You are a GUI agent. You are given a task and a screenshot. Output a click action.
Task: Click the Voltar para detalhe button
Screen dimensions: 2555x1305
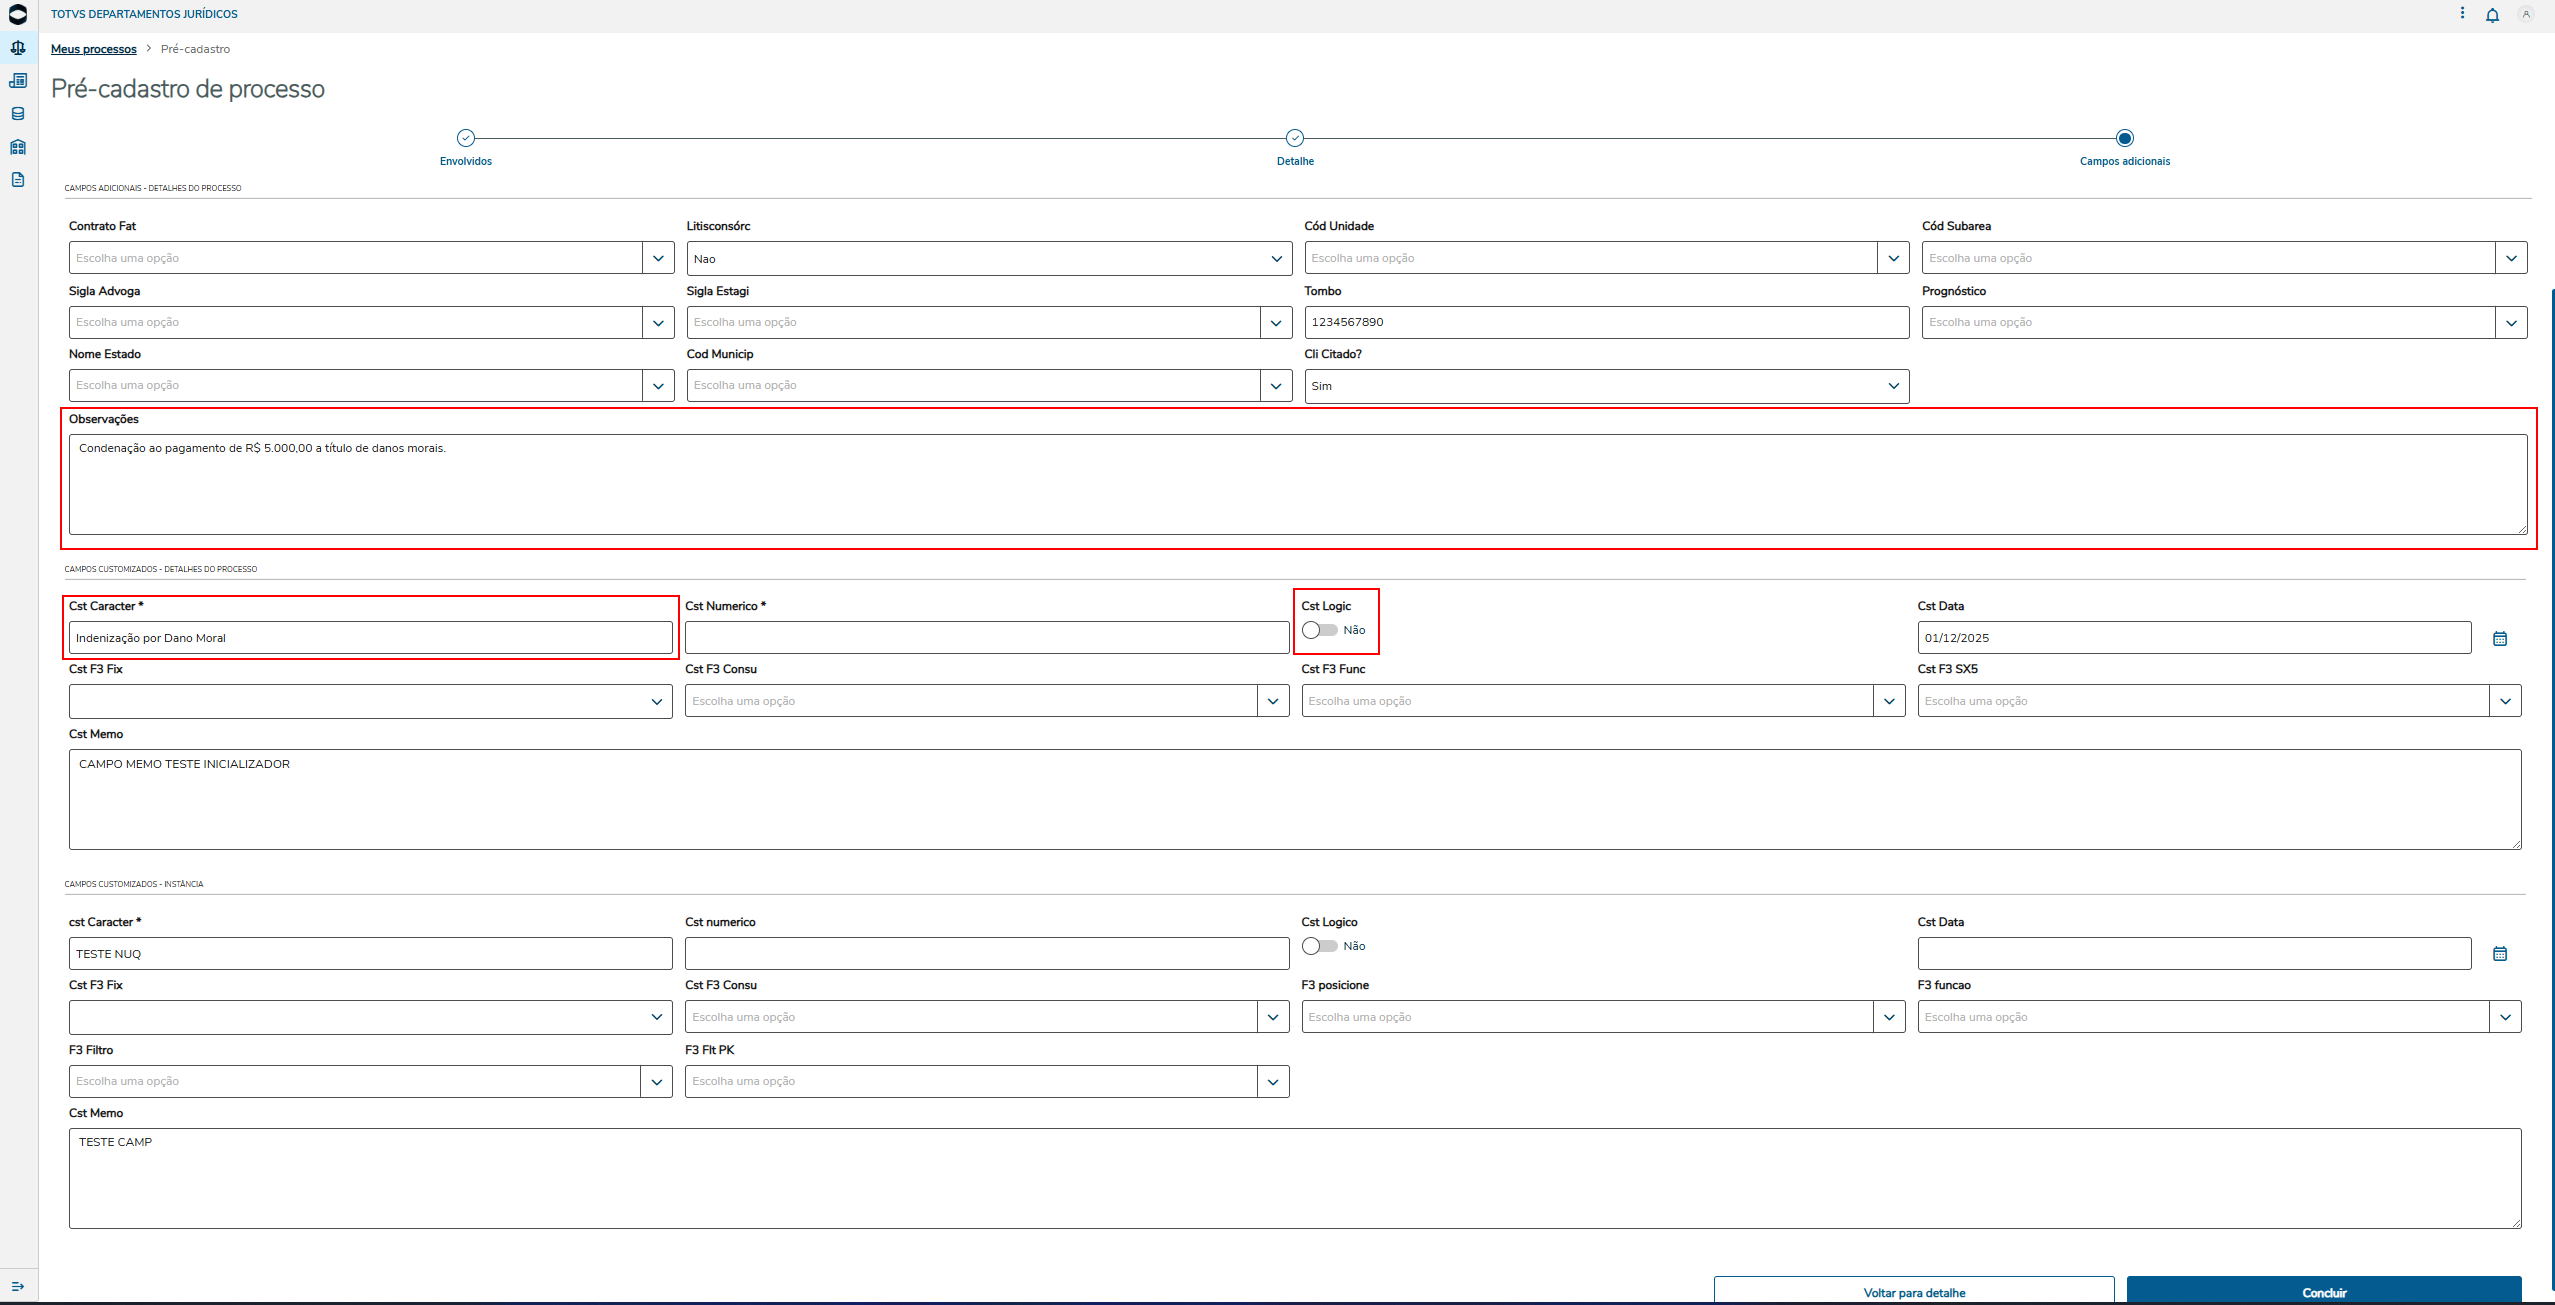pos(1913,1291)
